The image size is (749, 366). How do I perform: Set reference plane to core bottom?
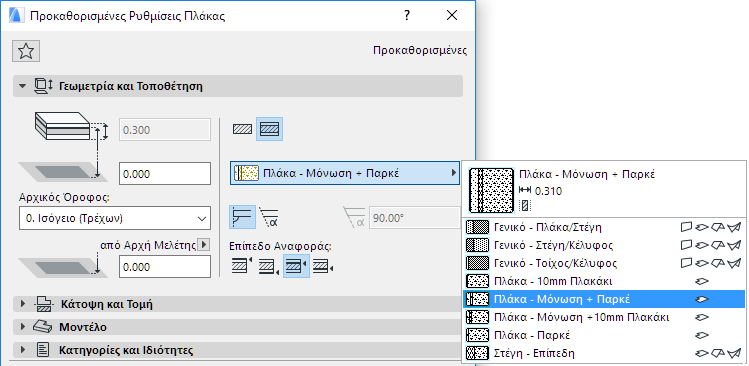323,265
